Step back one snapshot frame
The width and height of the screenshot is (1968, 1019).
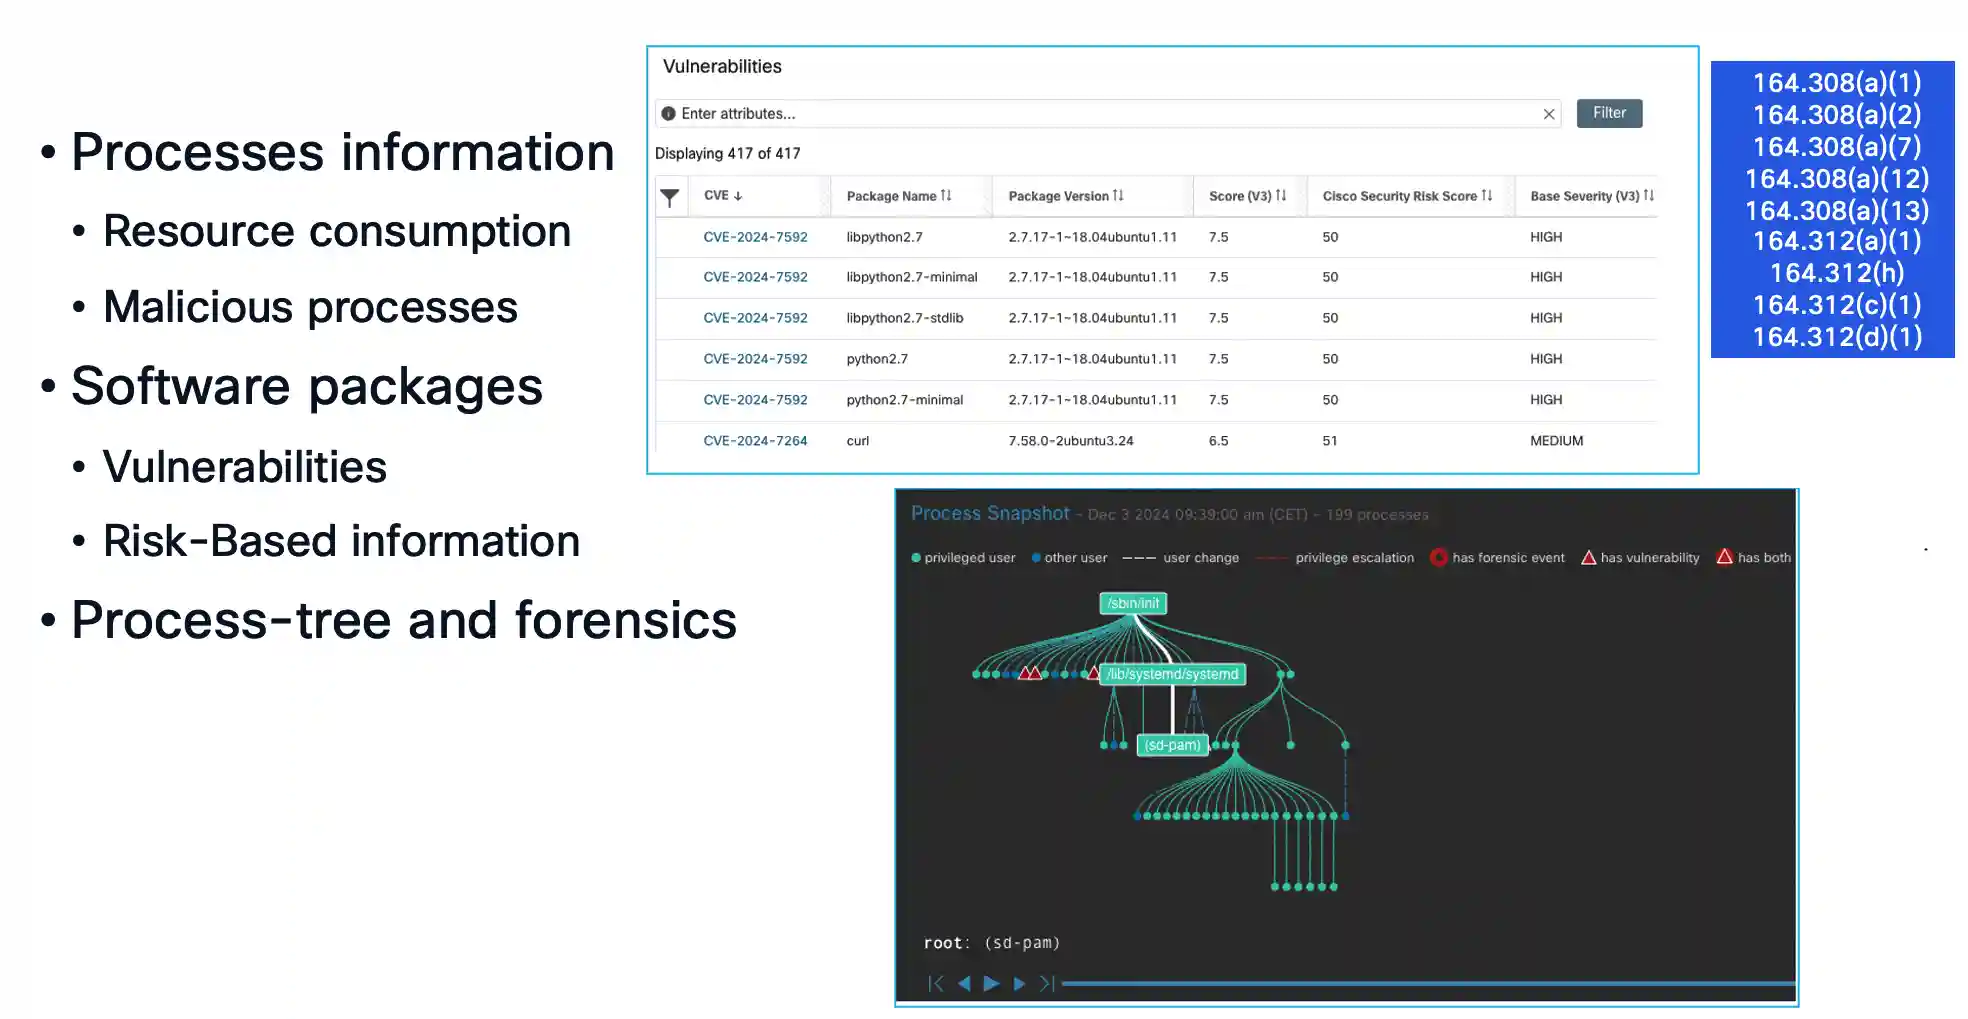point(963,984)
